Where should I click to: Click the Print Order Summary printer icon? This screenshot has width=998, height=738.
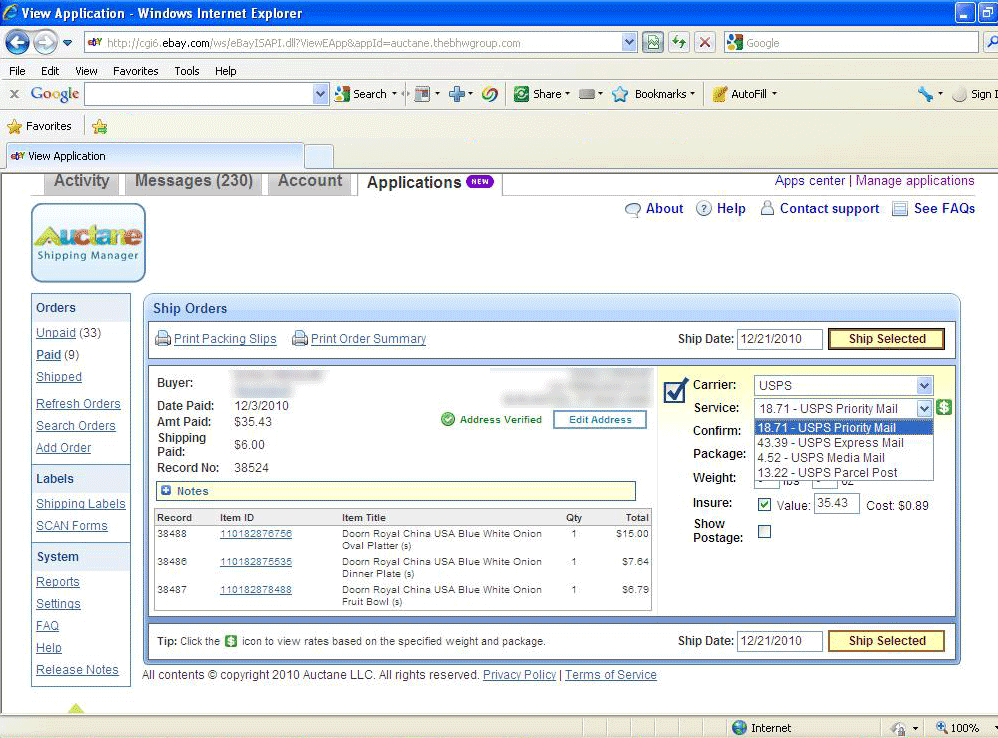(300, 338)
